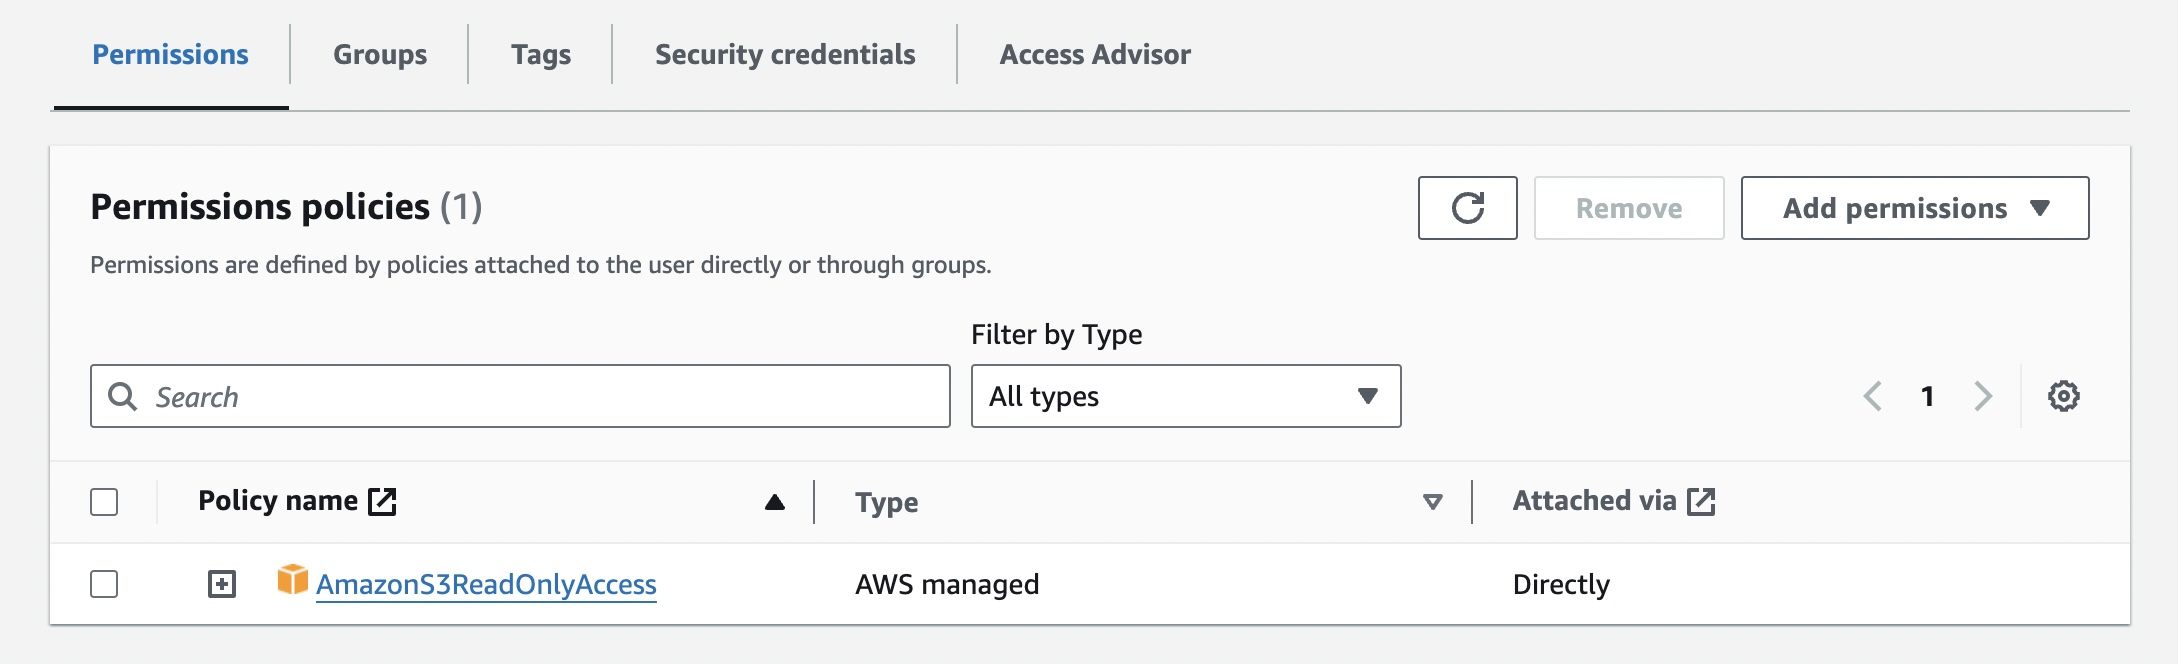The height and width of the screenshot is (664, 2178).
Task: Click the Remove button
Action: 1629,208
